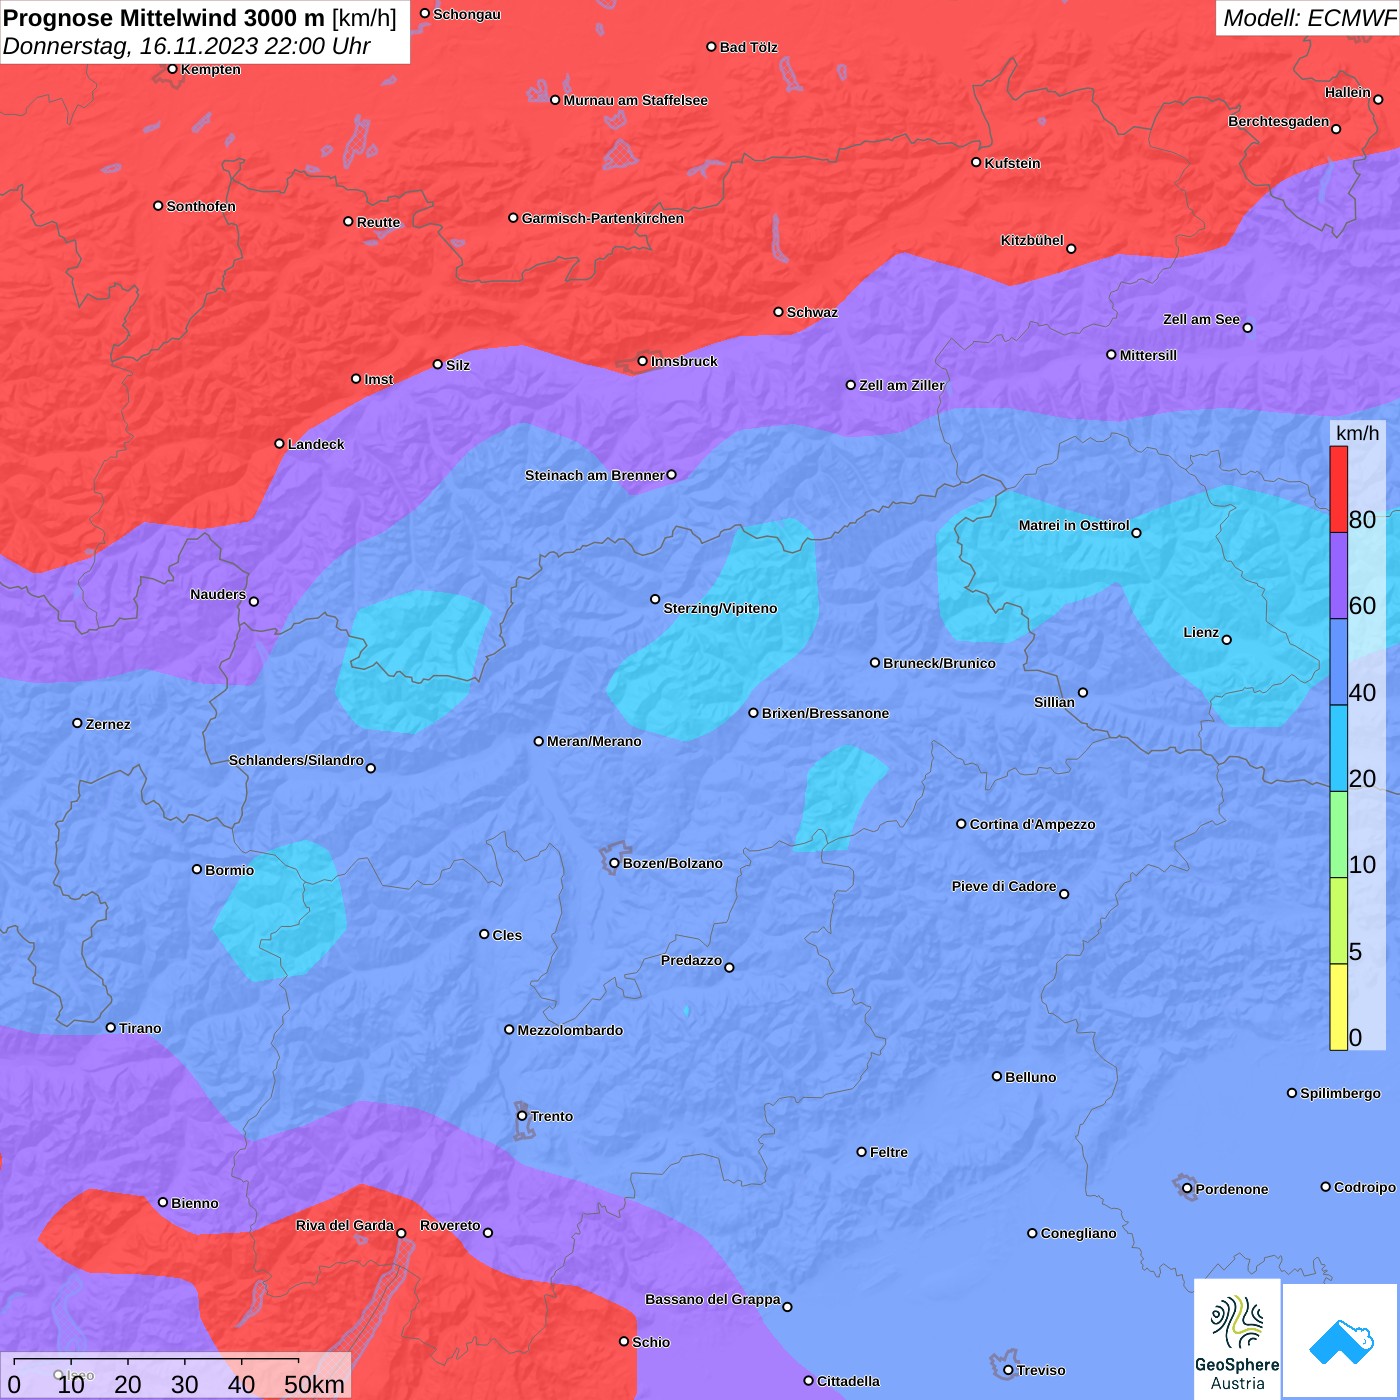
Task: Click the Lienz city marker
Action: point(1227,640)
